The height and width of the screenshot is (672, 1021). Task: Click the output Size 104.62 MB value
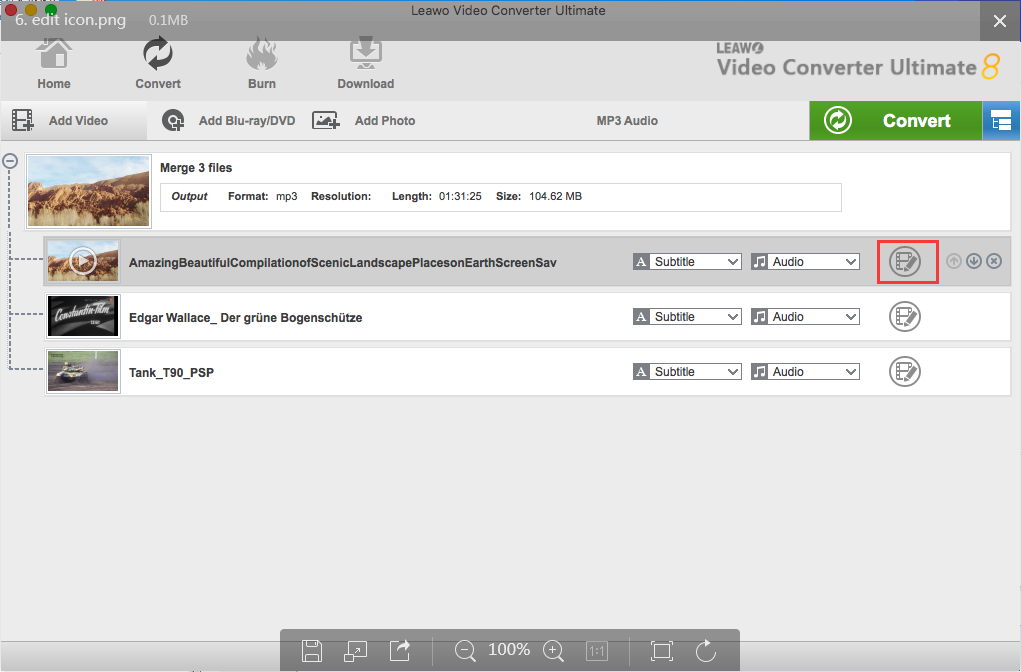pyautogui.click(x=555, y=196)
